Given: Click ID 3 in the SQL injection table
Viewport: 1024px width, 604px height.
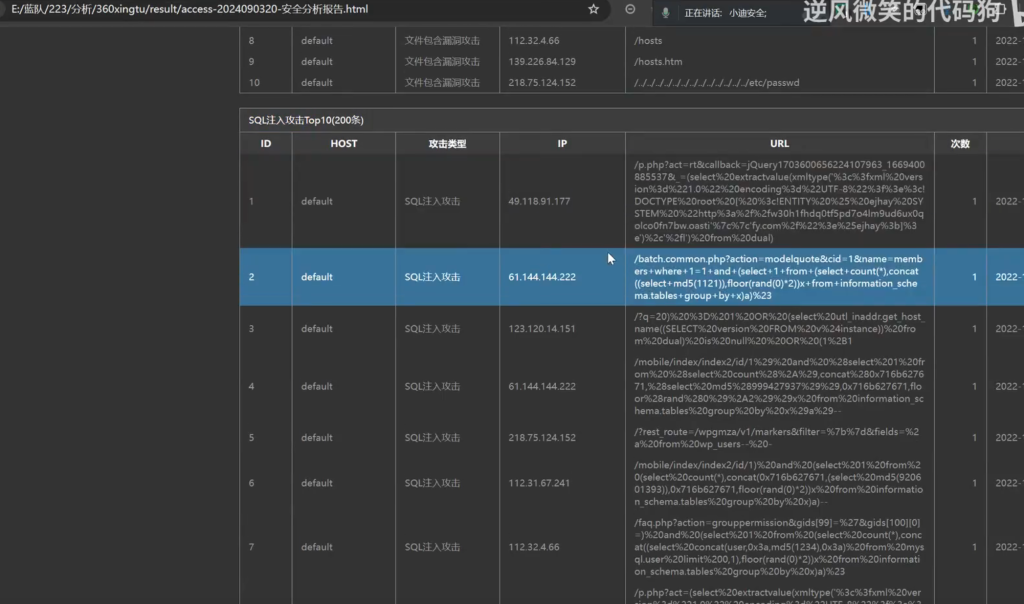Looking at the screenshot, I should pyautogui.click(x=251, y=328).
